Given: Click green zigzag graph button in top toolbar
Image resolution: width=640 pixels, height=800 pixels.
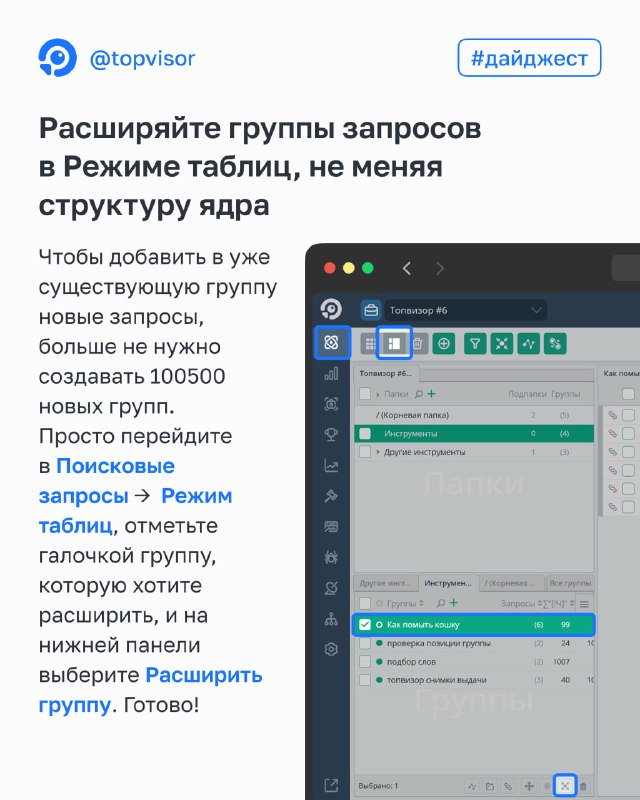Looking at the screenshot, I should click(x=528, y=344).
